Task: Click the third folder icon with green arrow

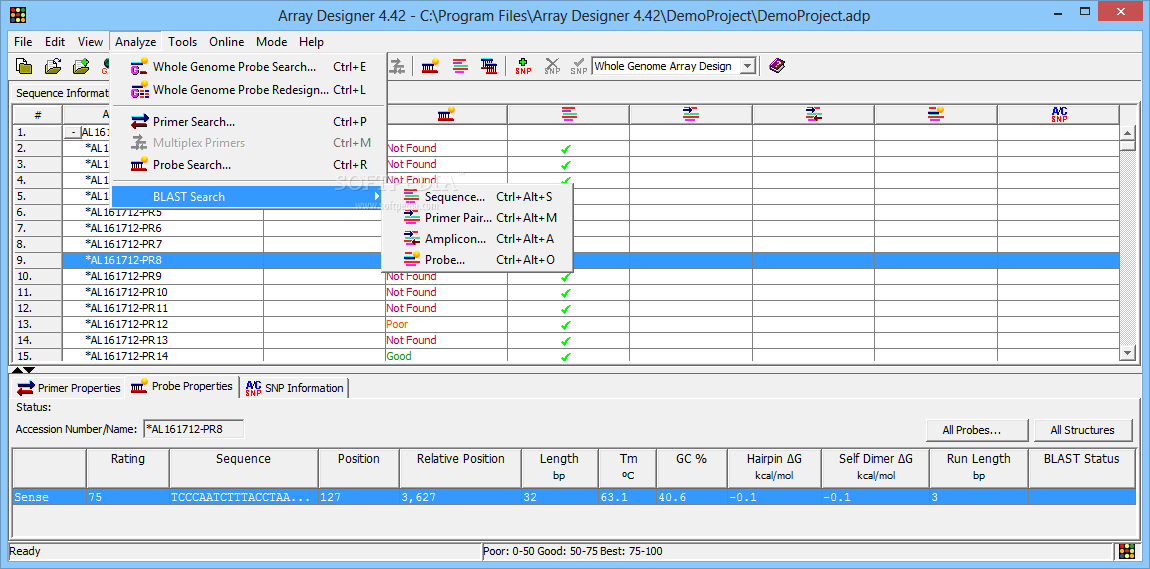Action: coord(81,67)
